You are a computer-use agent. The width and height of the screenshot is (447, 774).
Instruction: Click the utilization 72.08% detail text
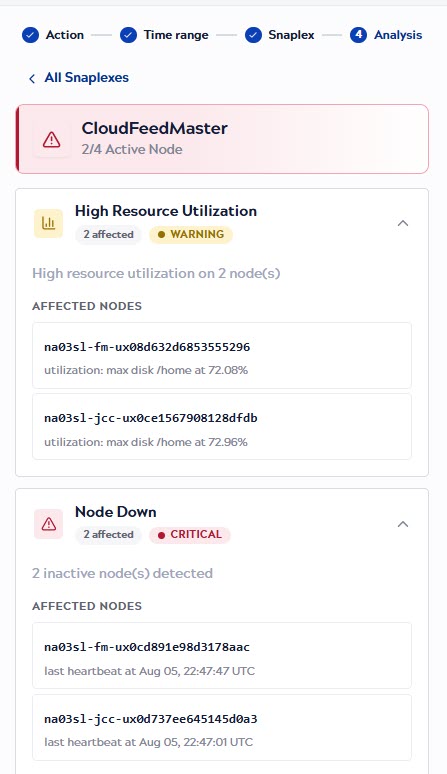[x=146, y=370]
